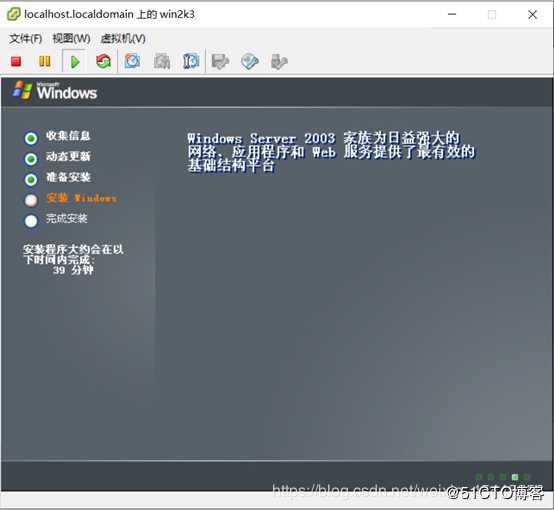Click the console window title bar icon
The width and height of the screenshot is (554, 510).
[x=13, y=14]
